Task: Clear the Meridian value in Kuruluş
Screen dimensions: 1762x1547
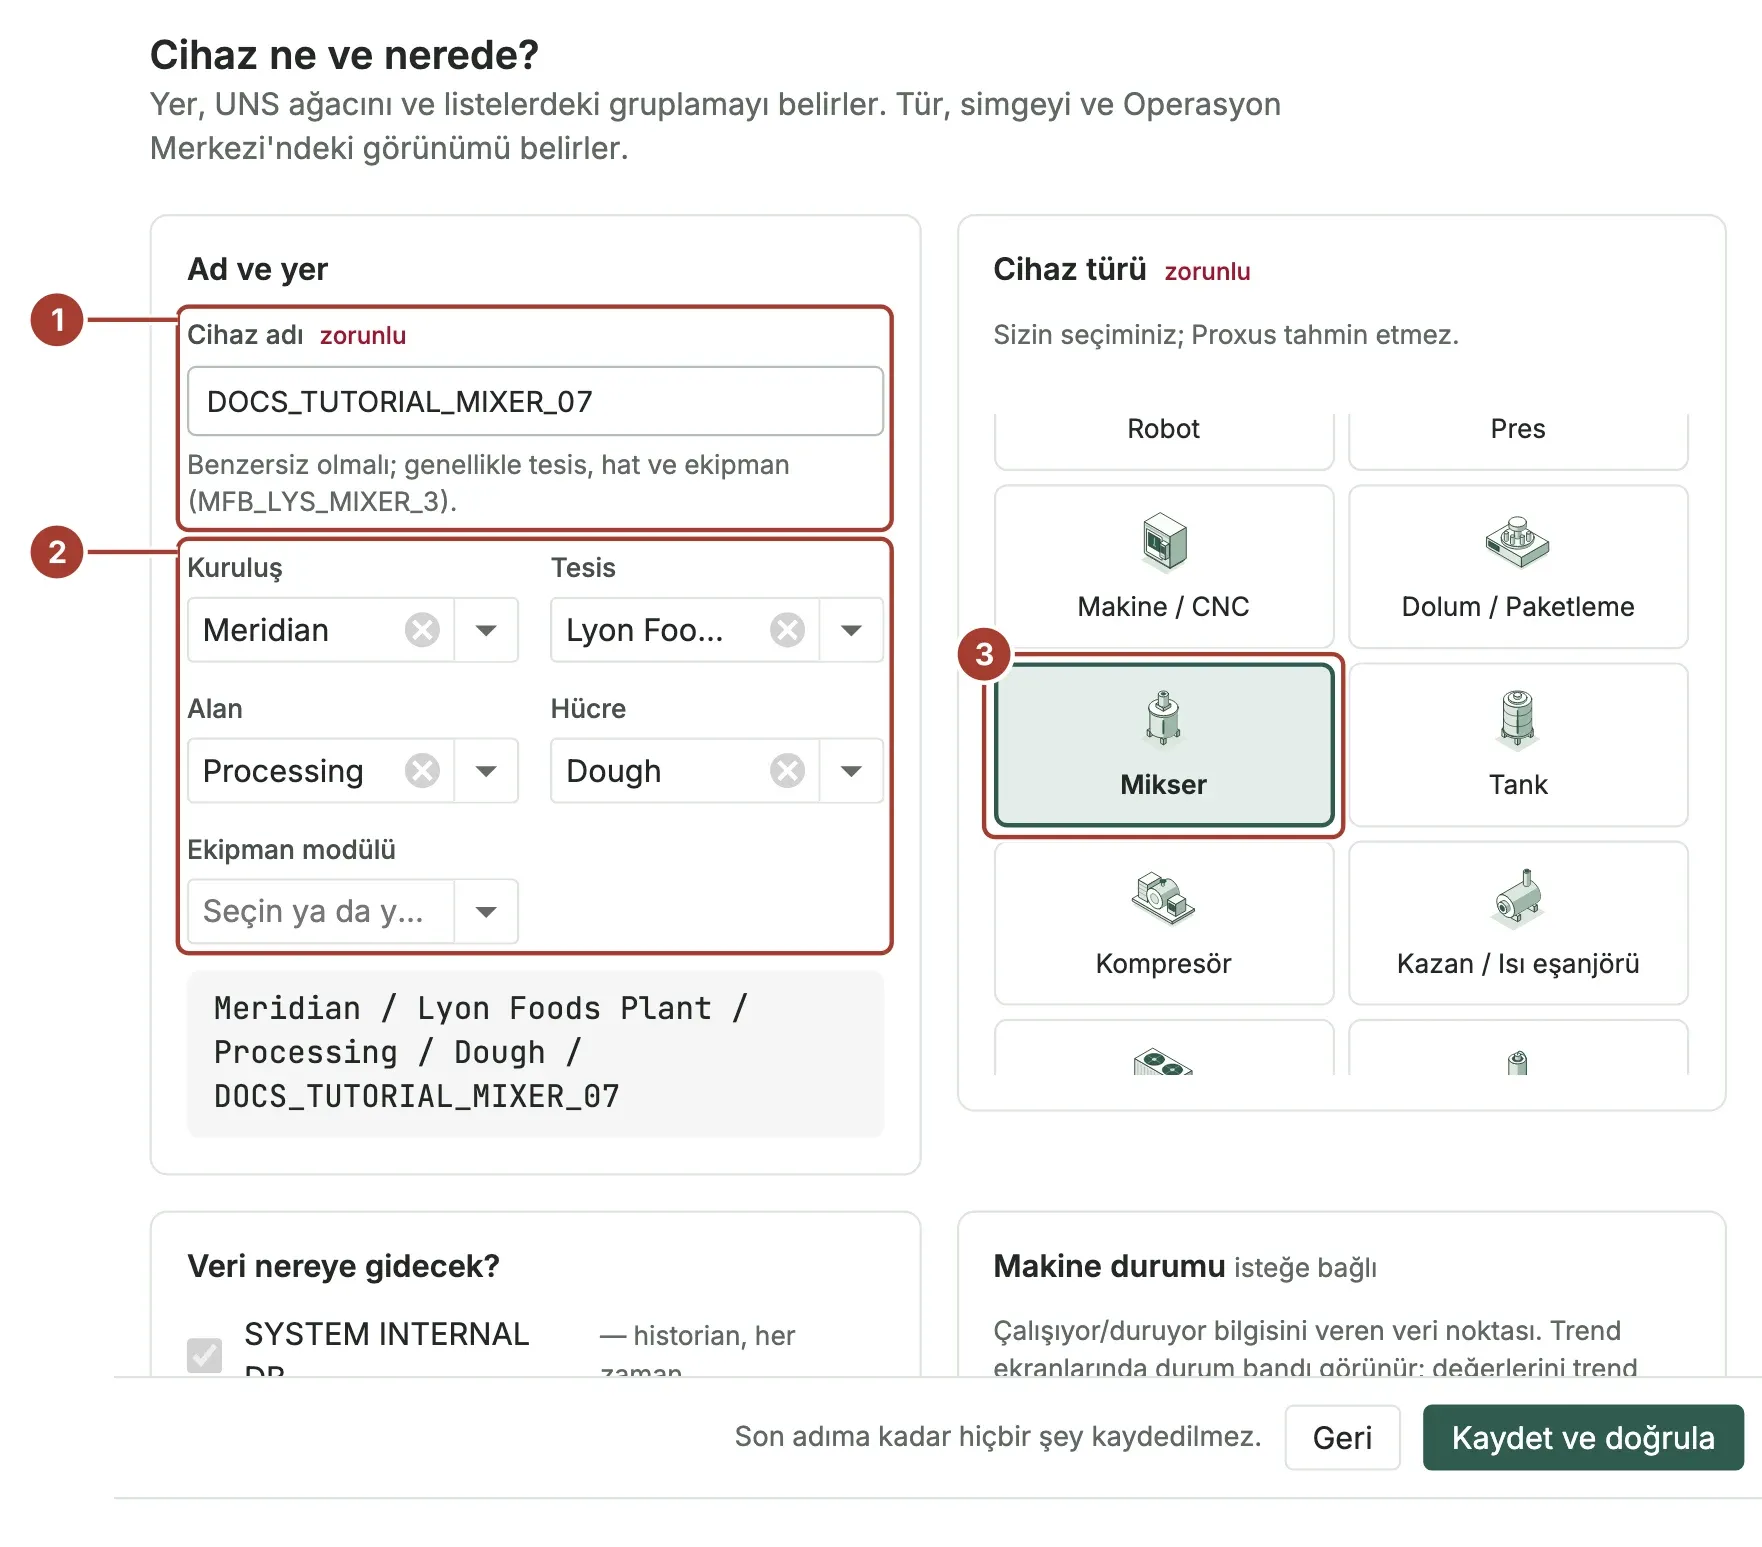Action: point(422,630)
